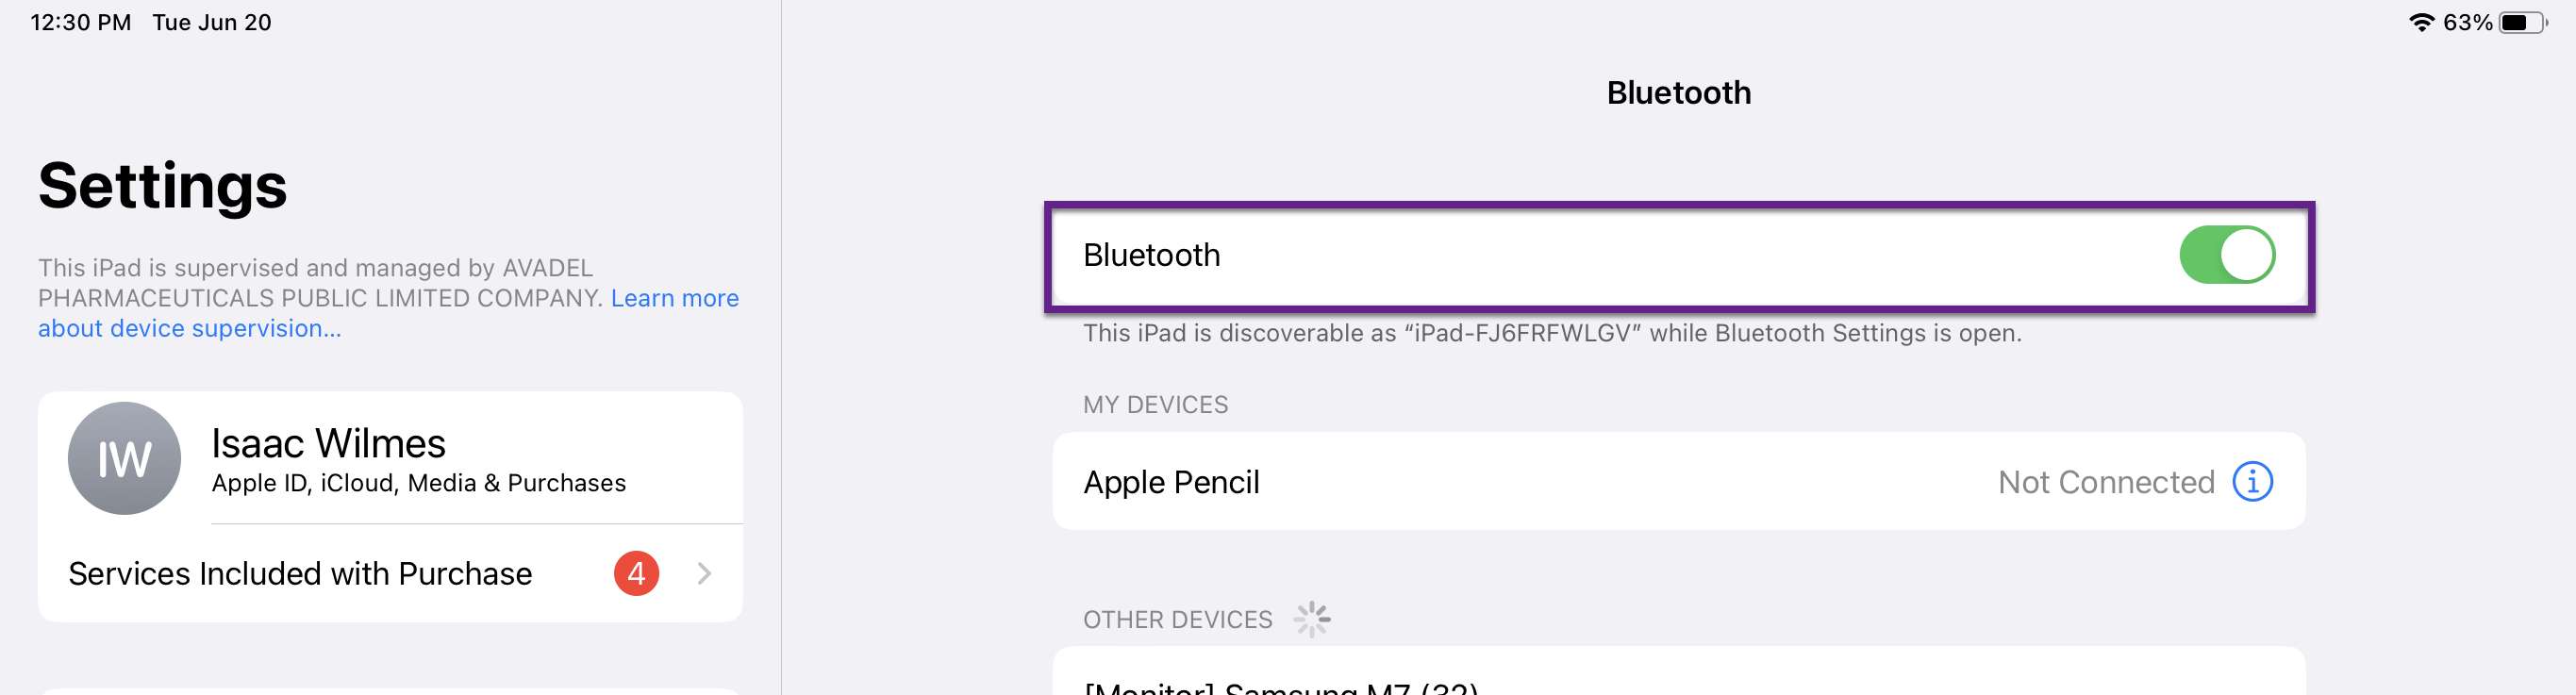
Task: Tap the Wi-Fi status icon
Action: click(x=2421, y=22)
